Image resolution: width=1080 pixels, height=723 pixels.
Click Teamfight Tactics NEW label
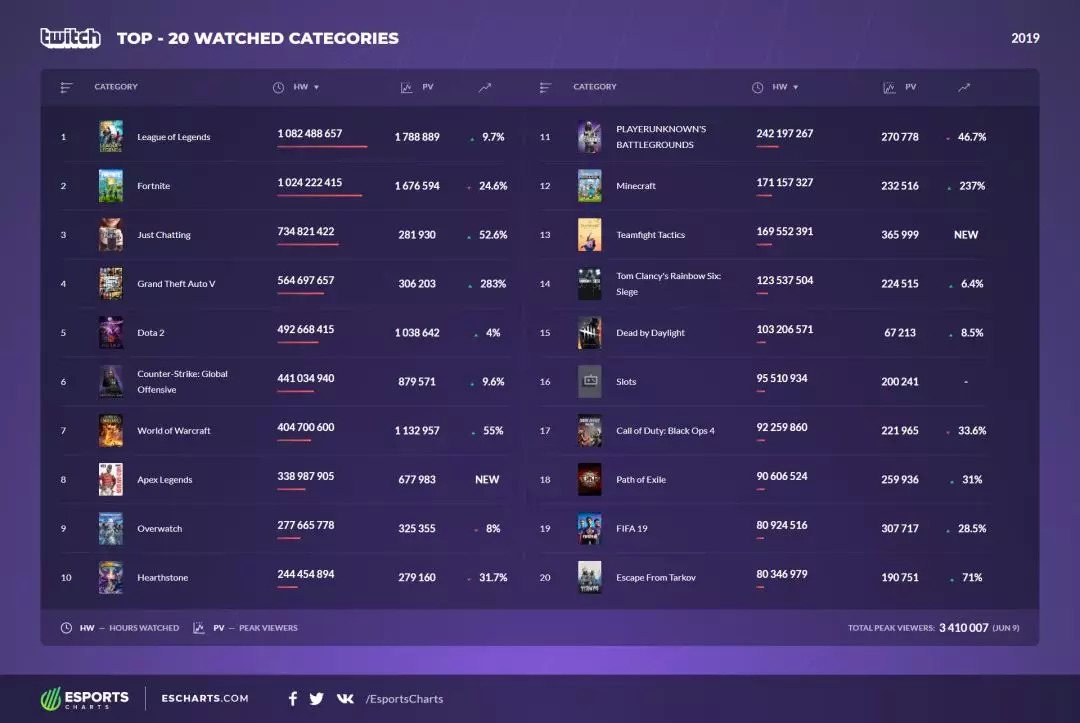(966, 235)
